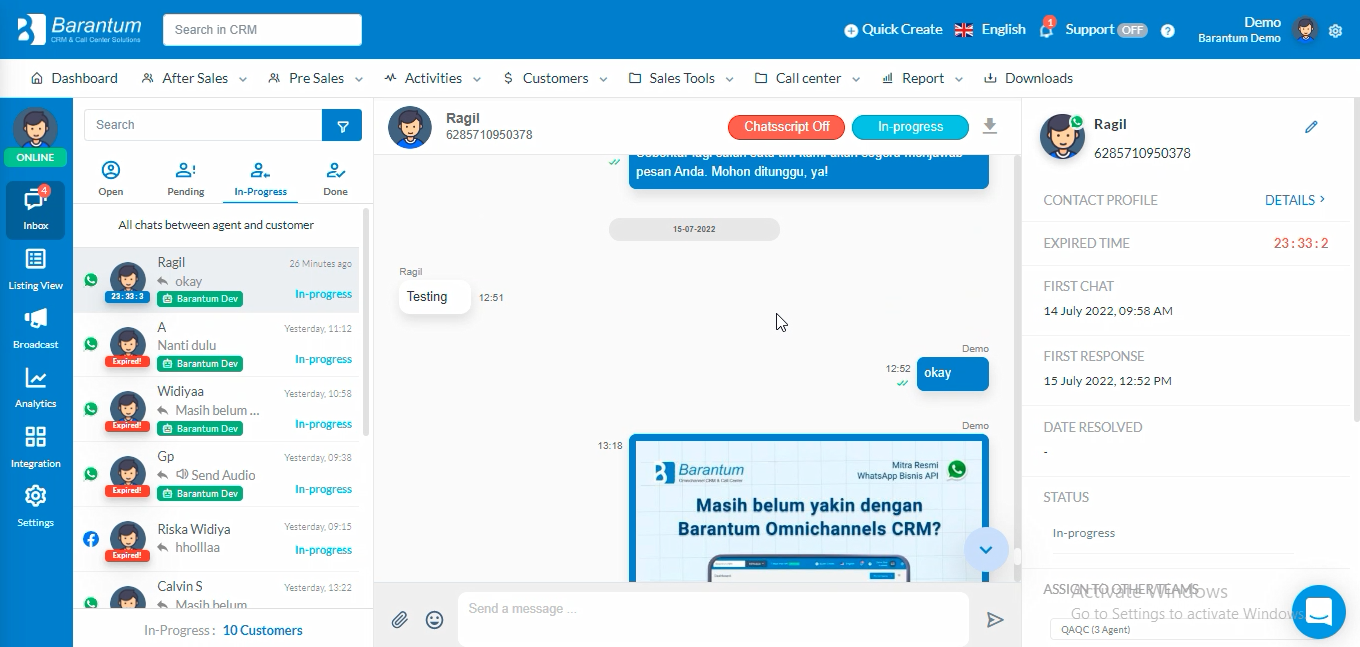The width and height of the screenshot is (1360, 647).
Task: Click the filter funnel button
Action: [343, 126]
